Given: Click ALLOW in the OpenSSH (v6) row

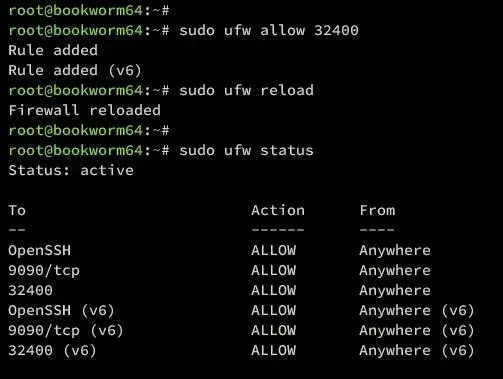Looking at the screenshot, I should pos(274,310).
